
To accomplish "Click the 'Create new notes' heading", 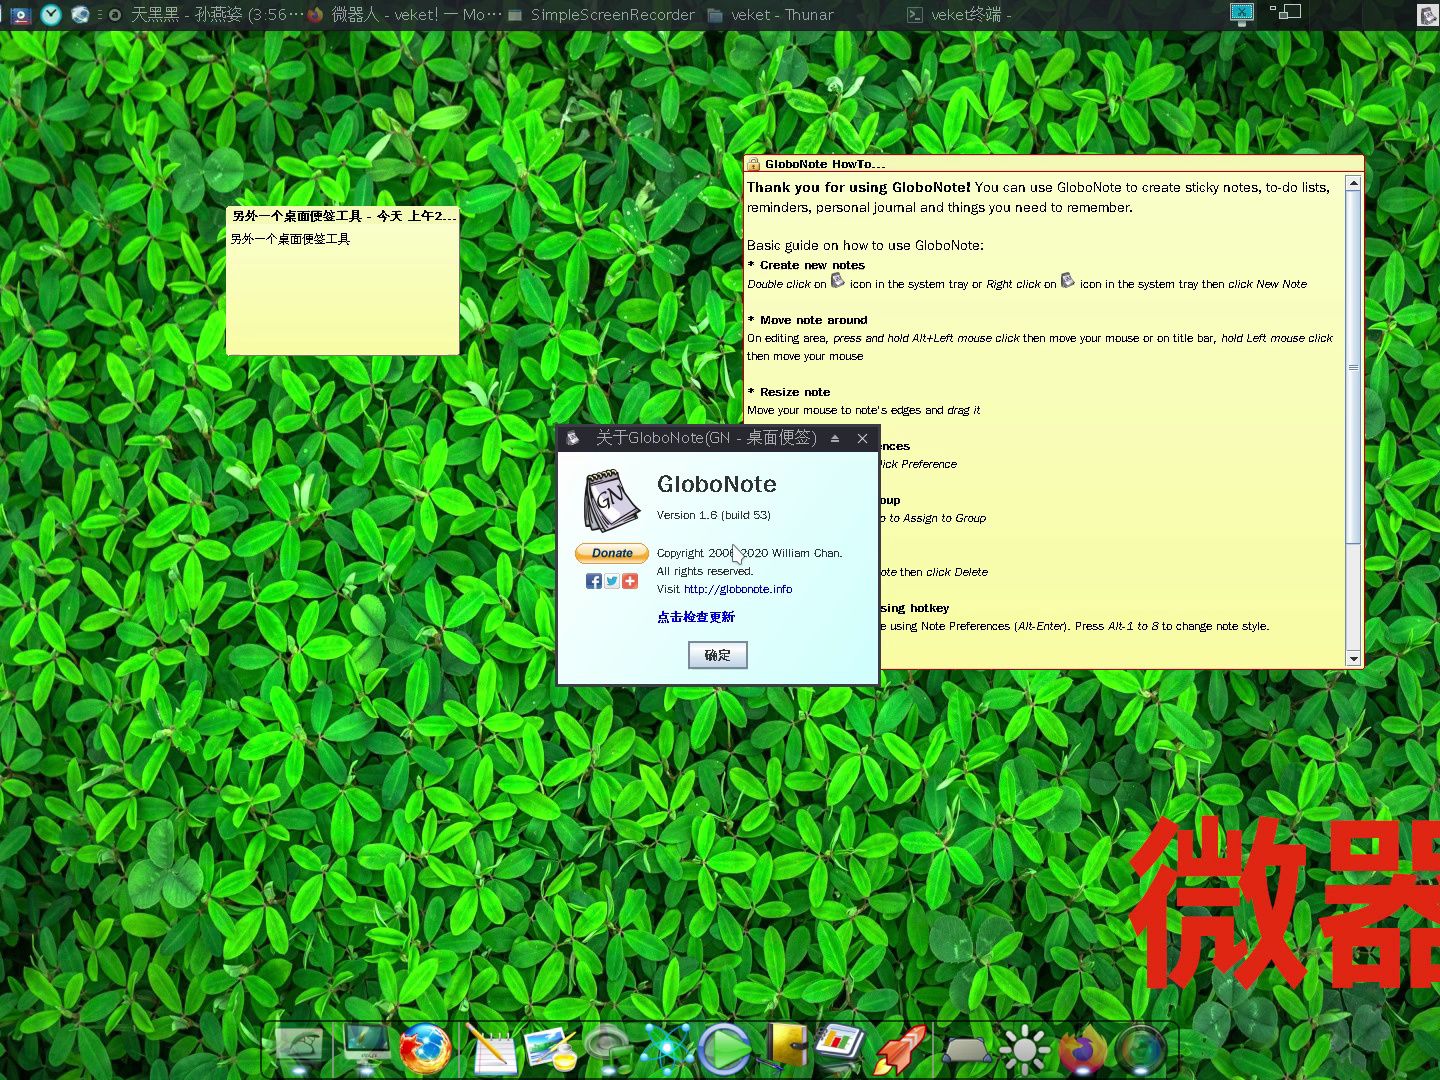I will click(812, 265).
